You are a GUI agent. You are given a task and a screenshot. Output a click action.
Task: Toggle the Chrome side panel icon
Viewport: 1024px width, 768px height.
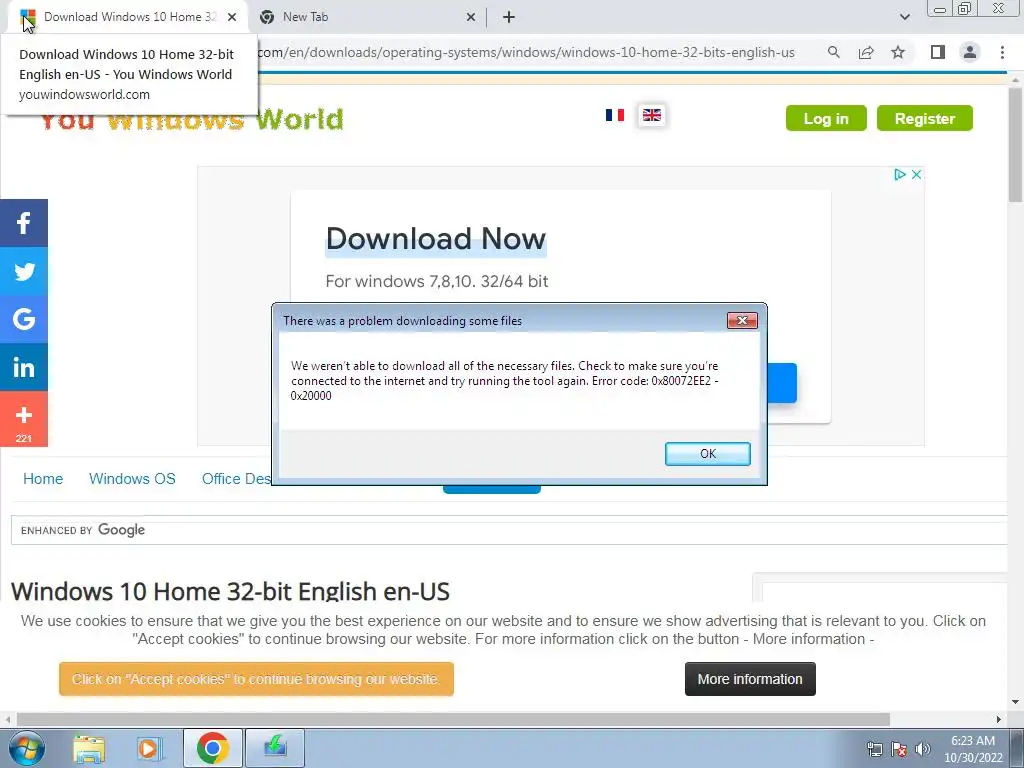[x=938, y=52]
